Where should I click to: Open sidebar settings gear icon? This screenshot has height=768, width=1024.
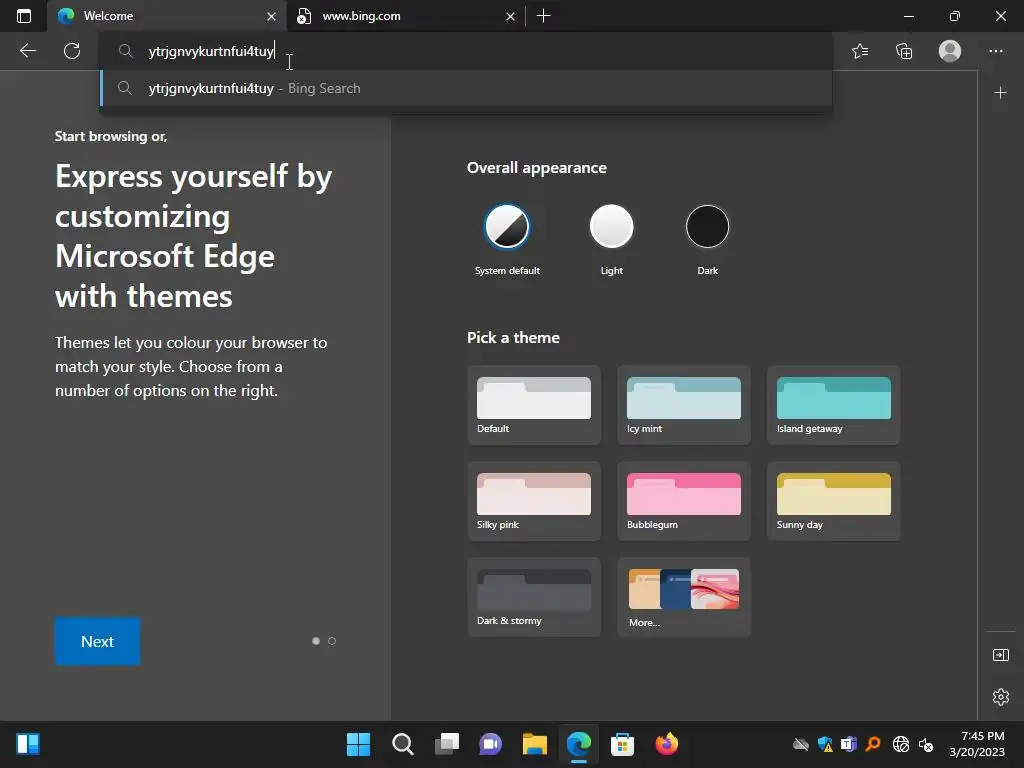click(1000, 697)
